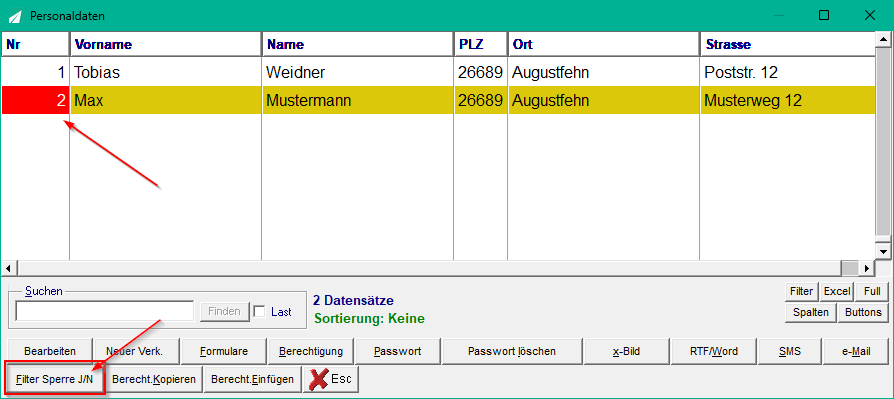
Task: Click the Nr 1 cell
Action: 35,72
